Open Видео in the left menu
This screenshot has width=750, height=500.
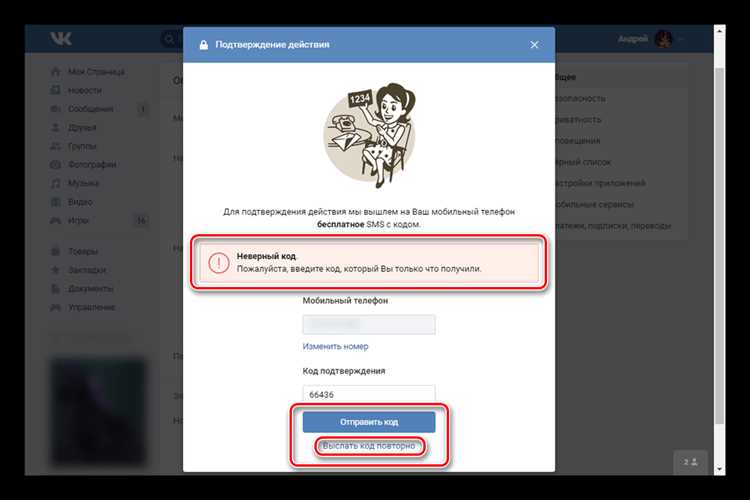click(x=81, y=201)
